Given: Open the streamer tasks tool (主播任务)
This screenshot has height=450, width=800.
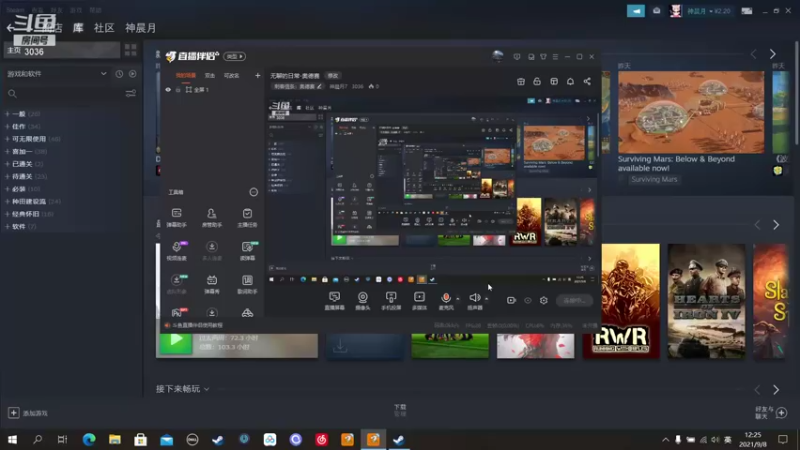Looking at the screenshot, I should pos(247,217).
